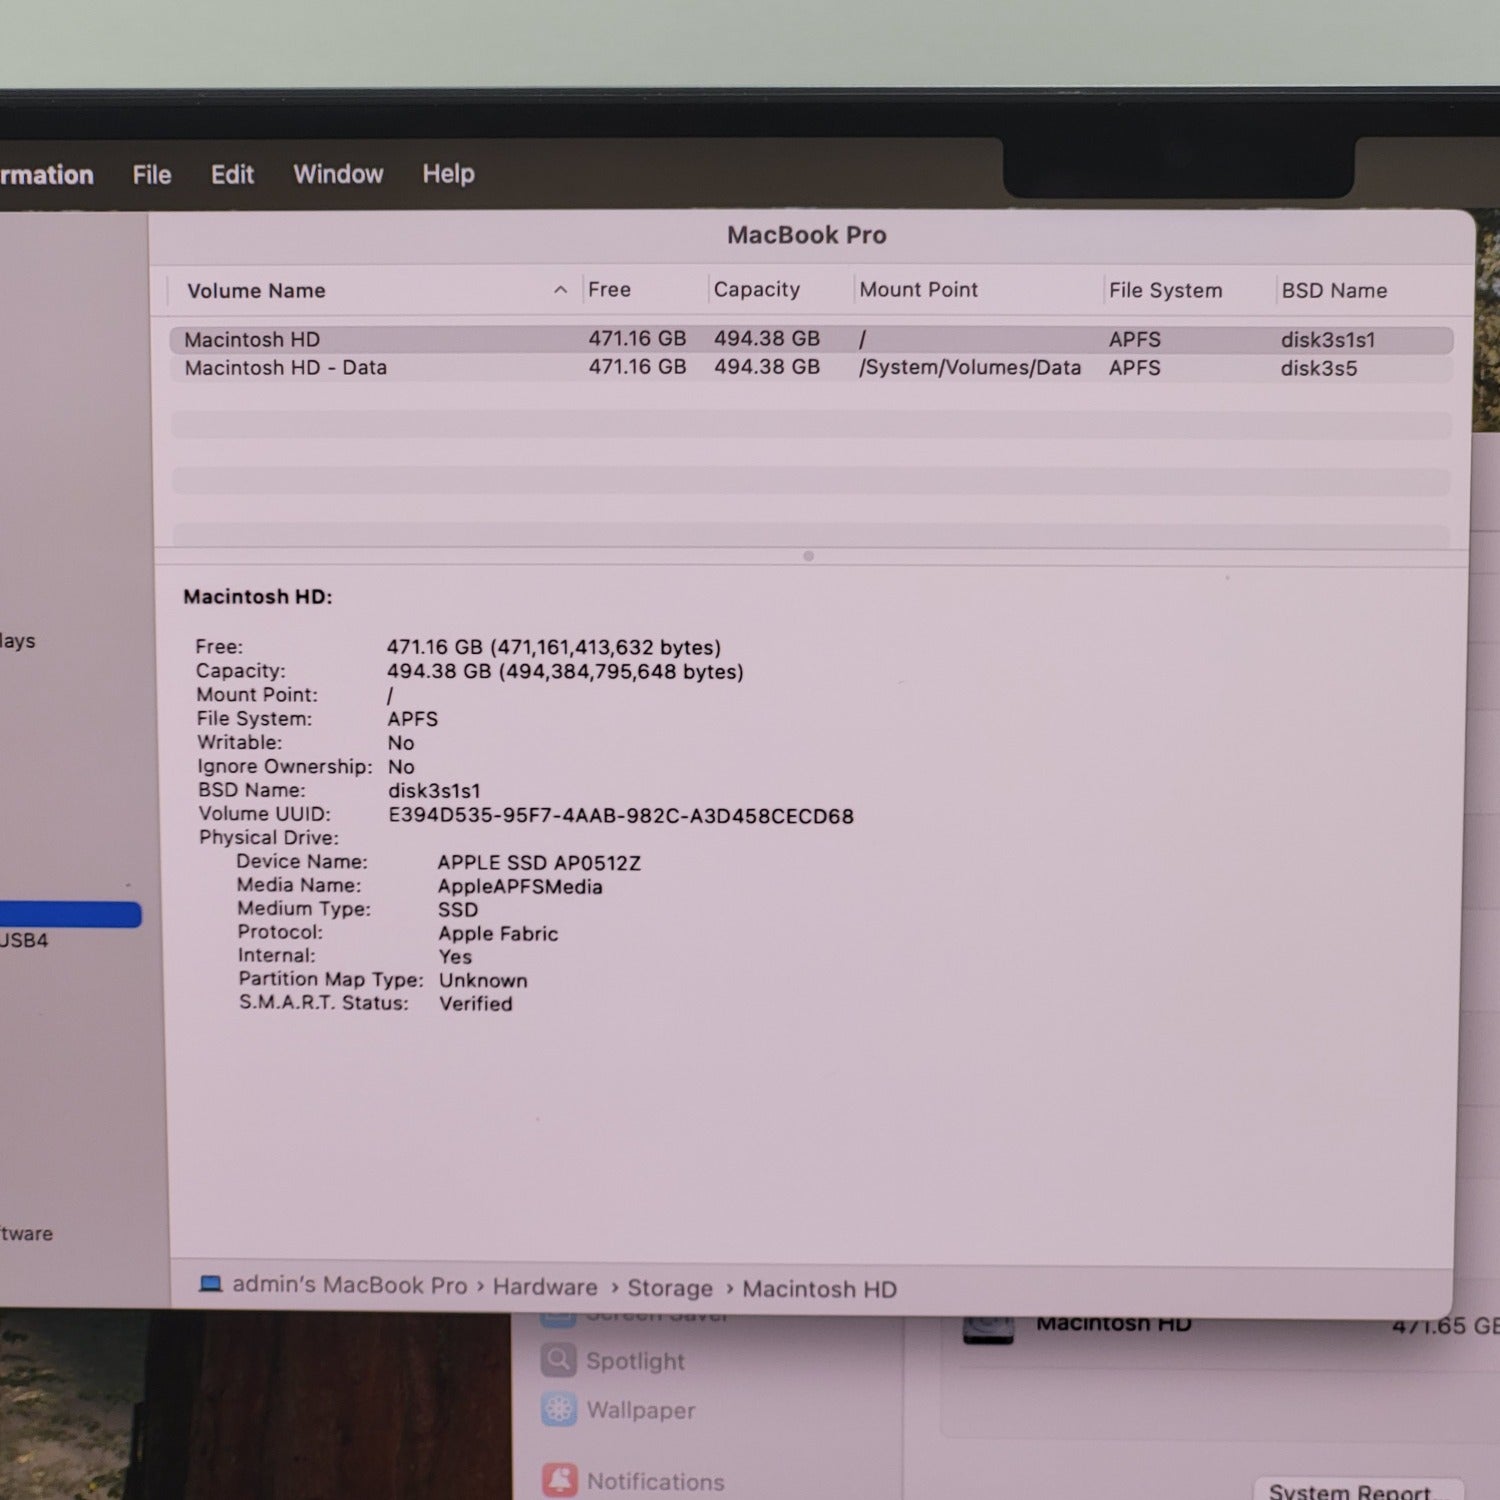The height and width of the screenshot is (1500, 1500).
Task: Open the Window menu
Action: click(x=338, y=174)
